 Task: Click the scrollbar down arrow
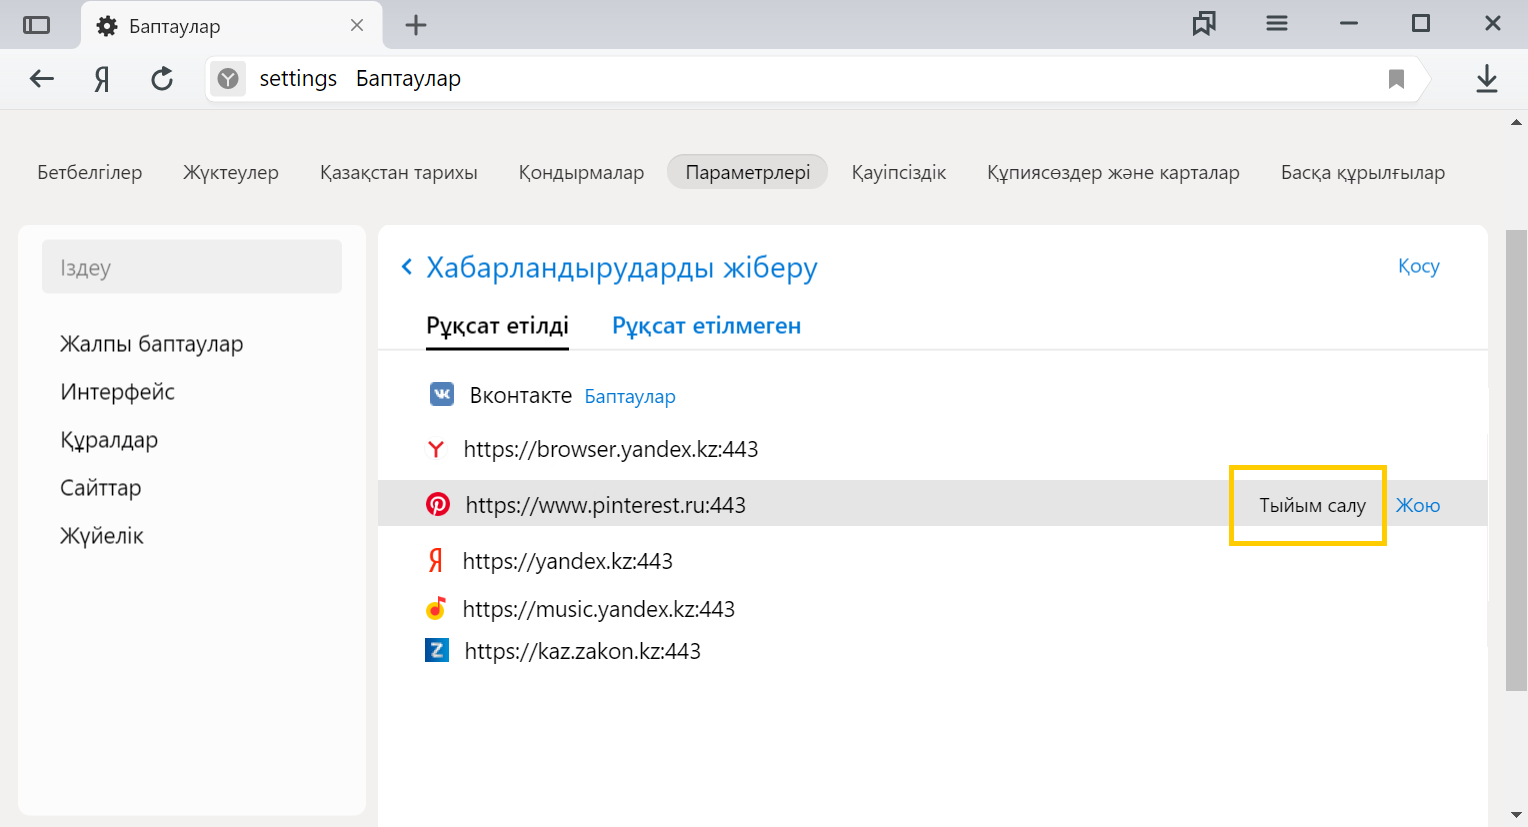point(1517,816)
